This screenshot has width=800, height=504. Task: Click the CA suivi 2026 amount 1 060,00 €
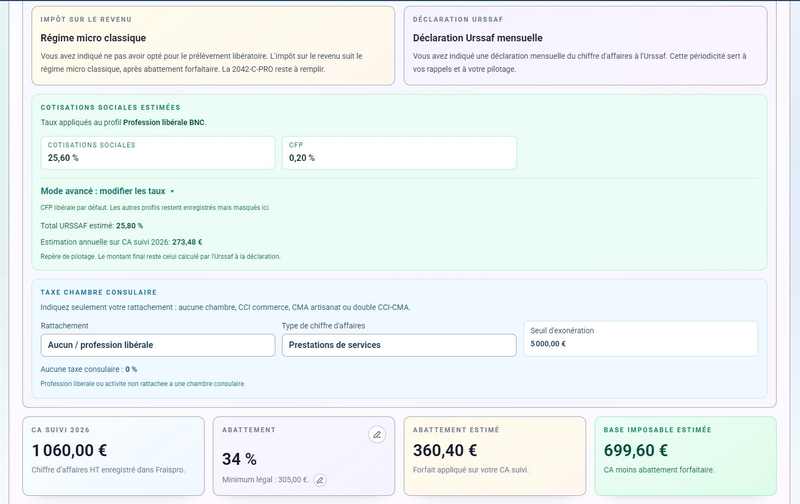click(69, 450)
